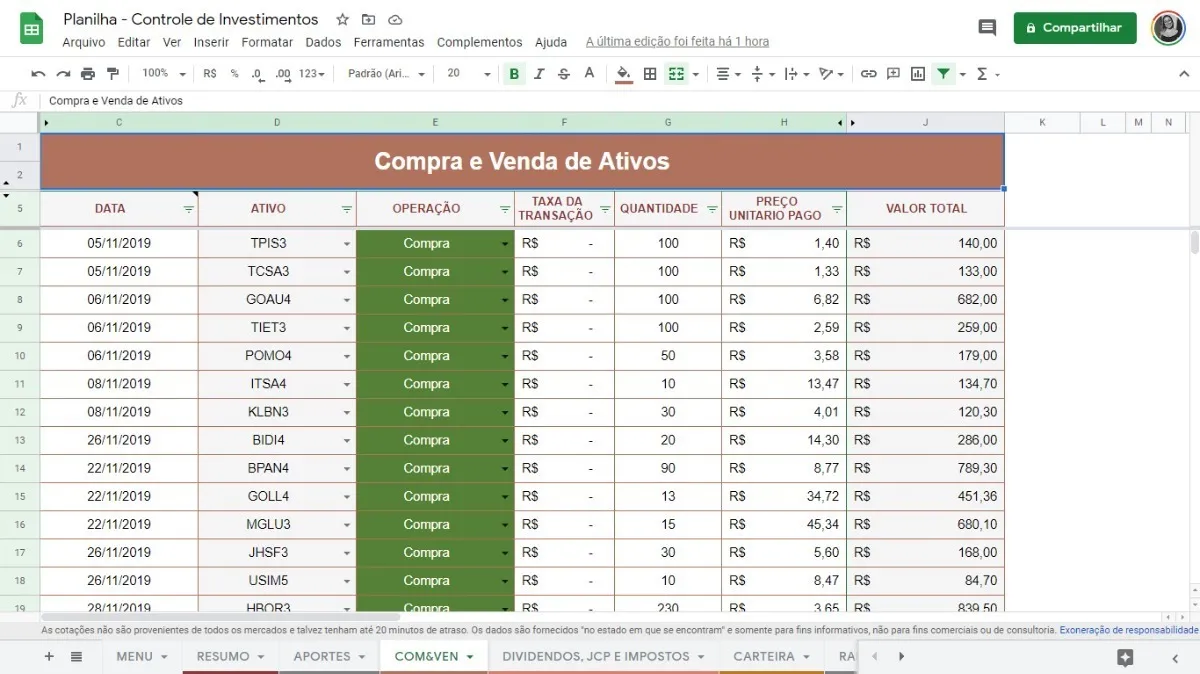Toggle the filter funnel button
Viewport: 1200px width, 674px height.
point(943,74)
